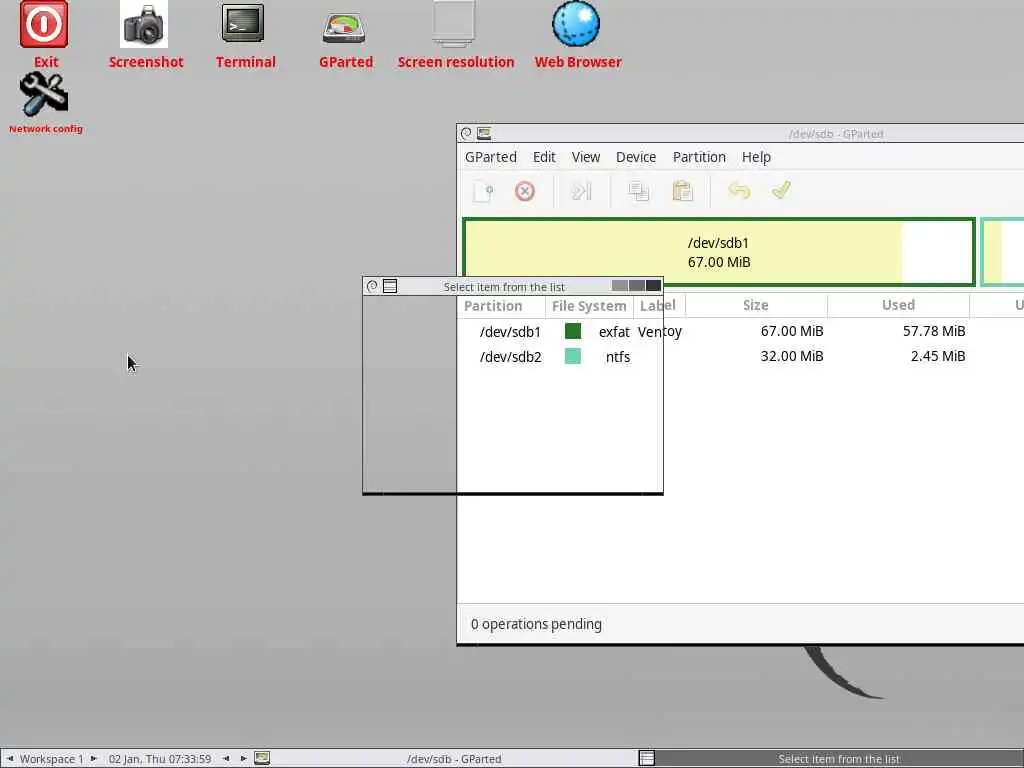
Task: Click the Resize/Move toolbar icon
Action: pos(581,191)
